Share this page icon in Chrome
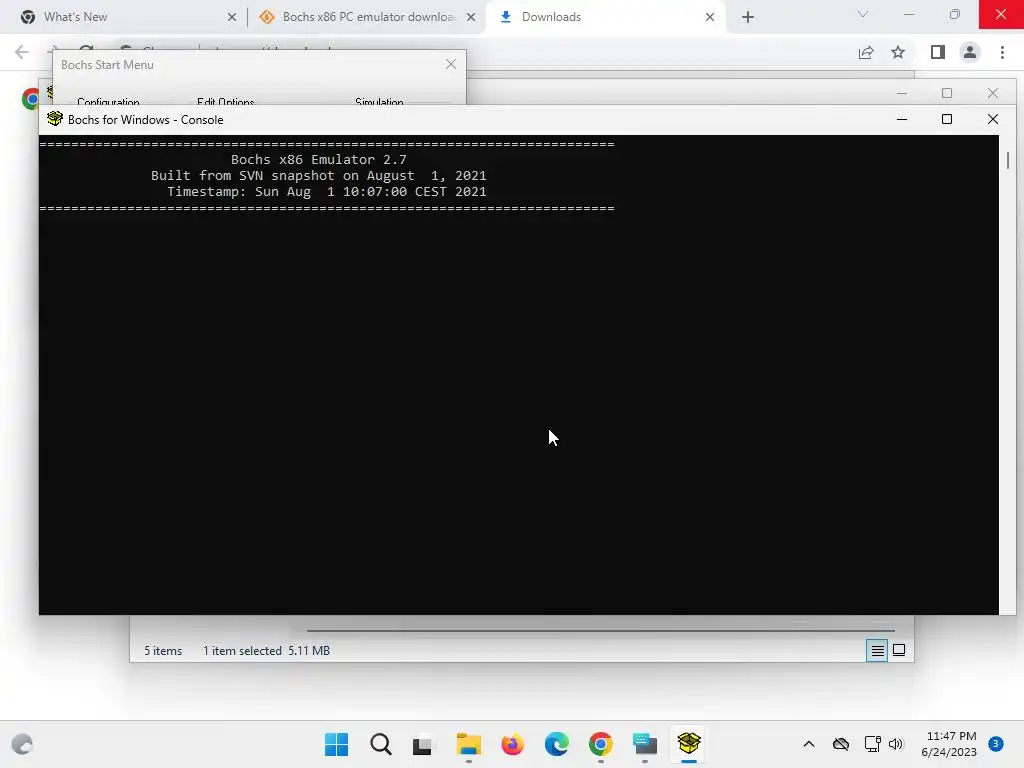The height and width of the screenshot is (768, 1024). 866,52
